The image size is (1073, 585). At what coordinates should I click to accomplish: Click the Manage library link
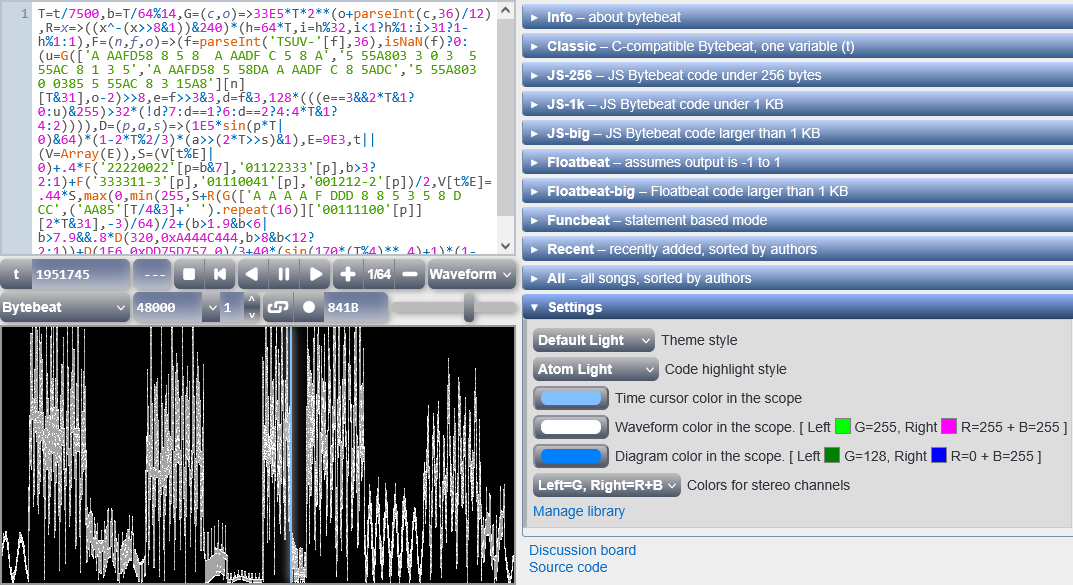click(579, 511)
